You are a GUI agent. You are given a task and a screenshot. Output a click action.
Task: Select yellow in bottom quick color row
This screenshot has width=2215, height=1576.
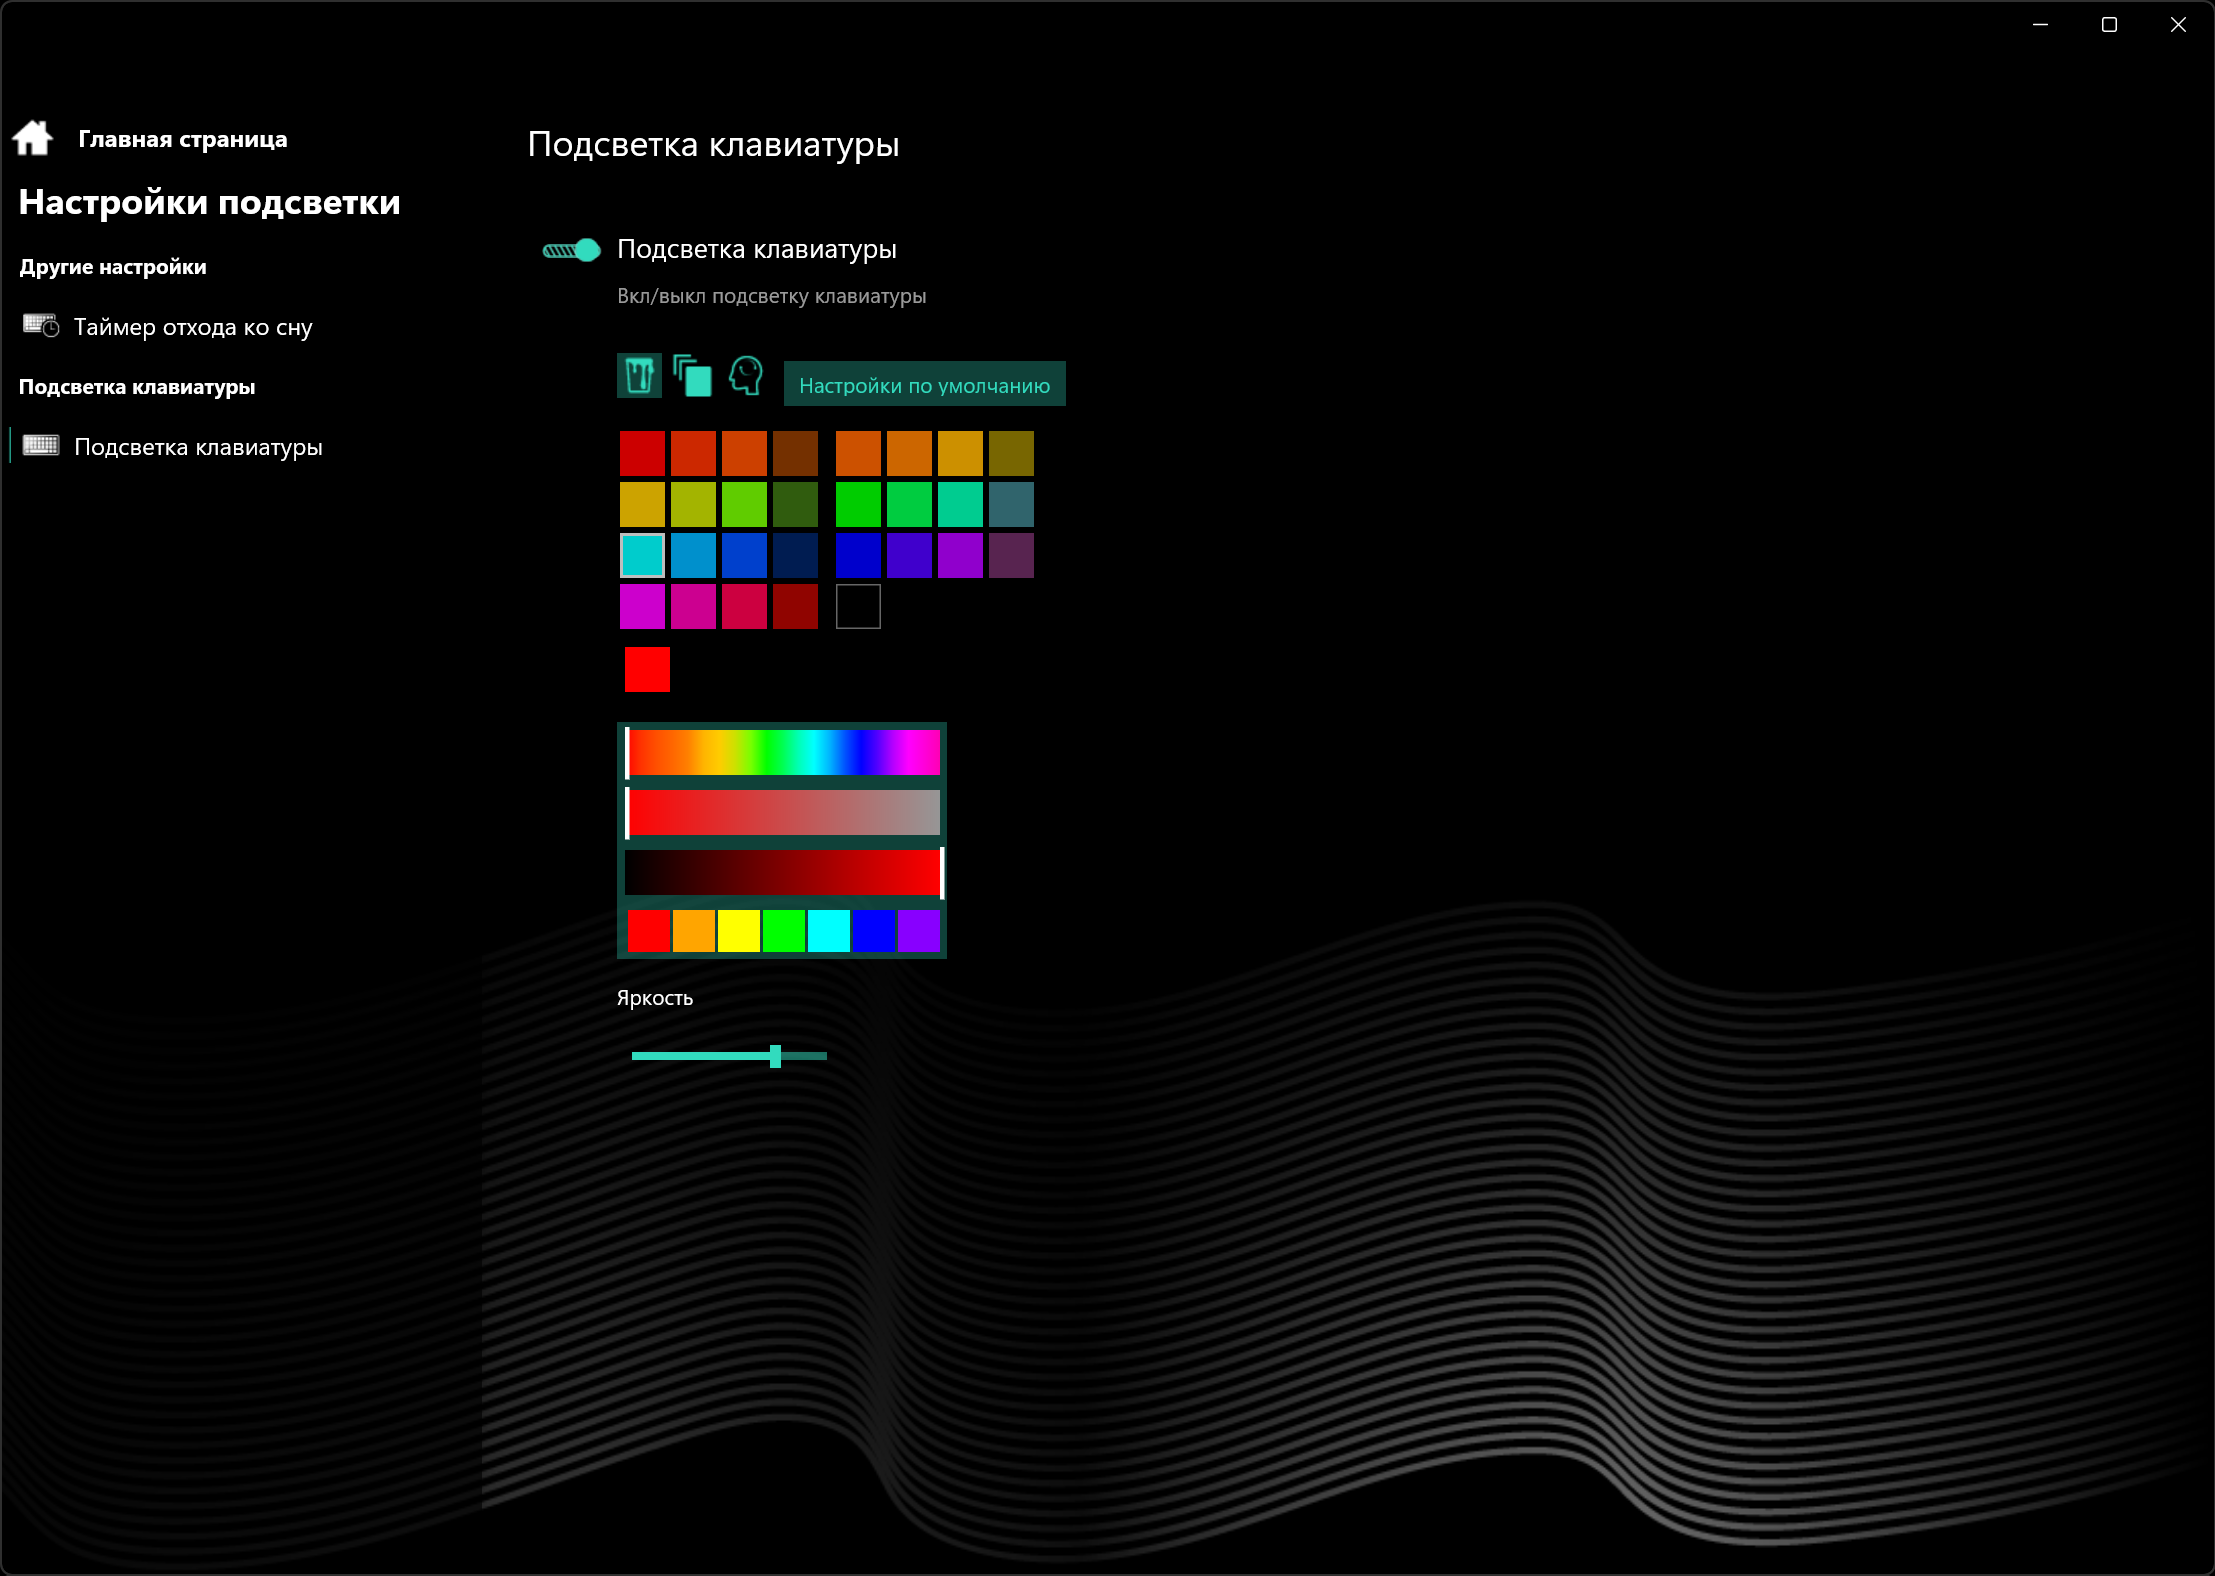[x=738, y=931]
